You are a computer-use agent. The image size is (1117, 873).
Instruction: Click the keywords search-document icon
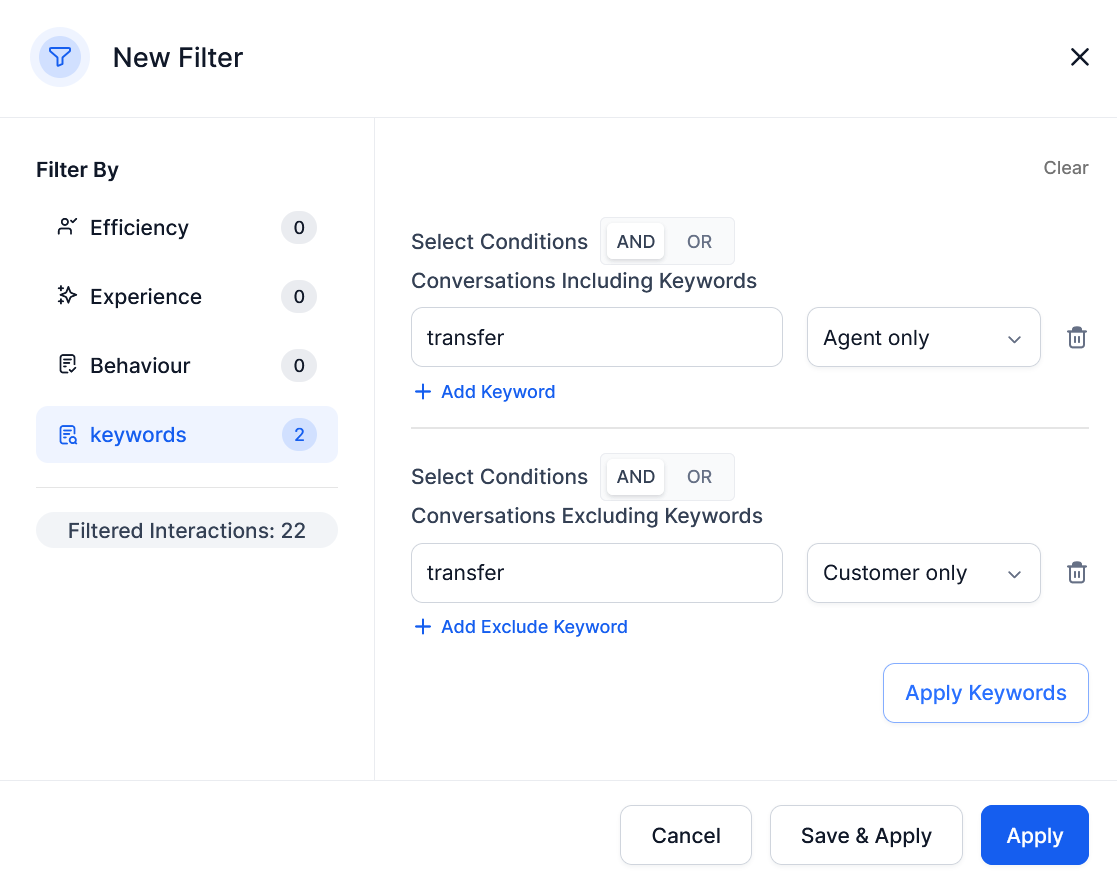[x=67, y=435]
